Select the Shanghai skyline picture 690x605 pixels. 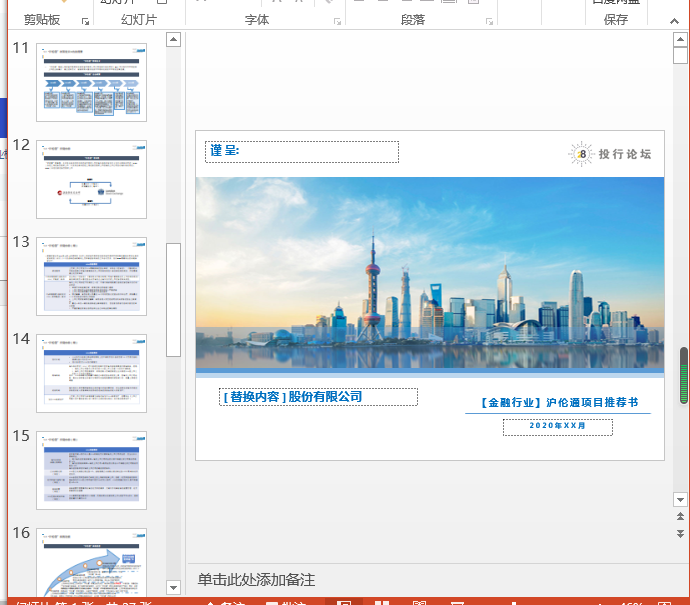pyautogui.click(x=430, y=273)
